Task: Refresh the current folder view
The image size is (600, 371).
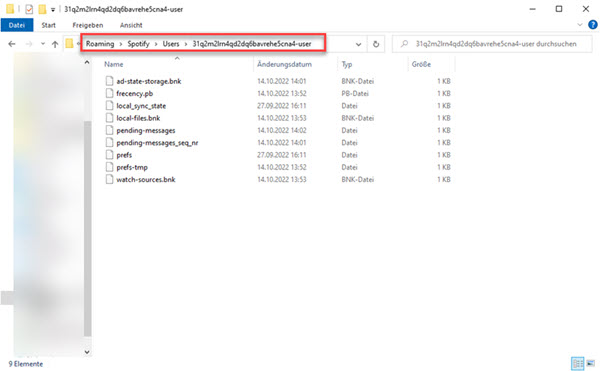Action: [x=376, y=44]
